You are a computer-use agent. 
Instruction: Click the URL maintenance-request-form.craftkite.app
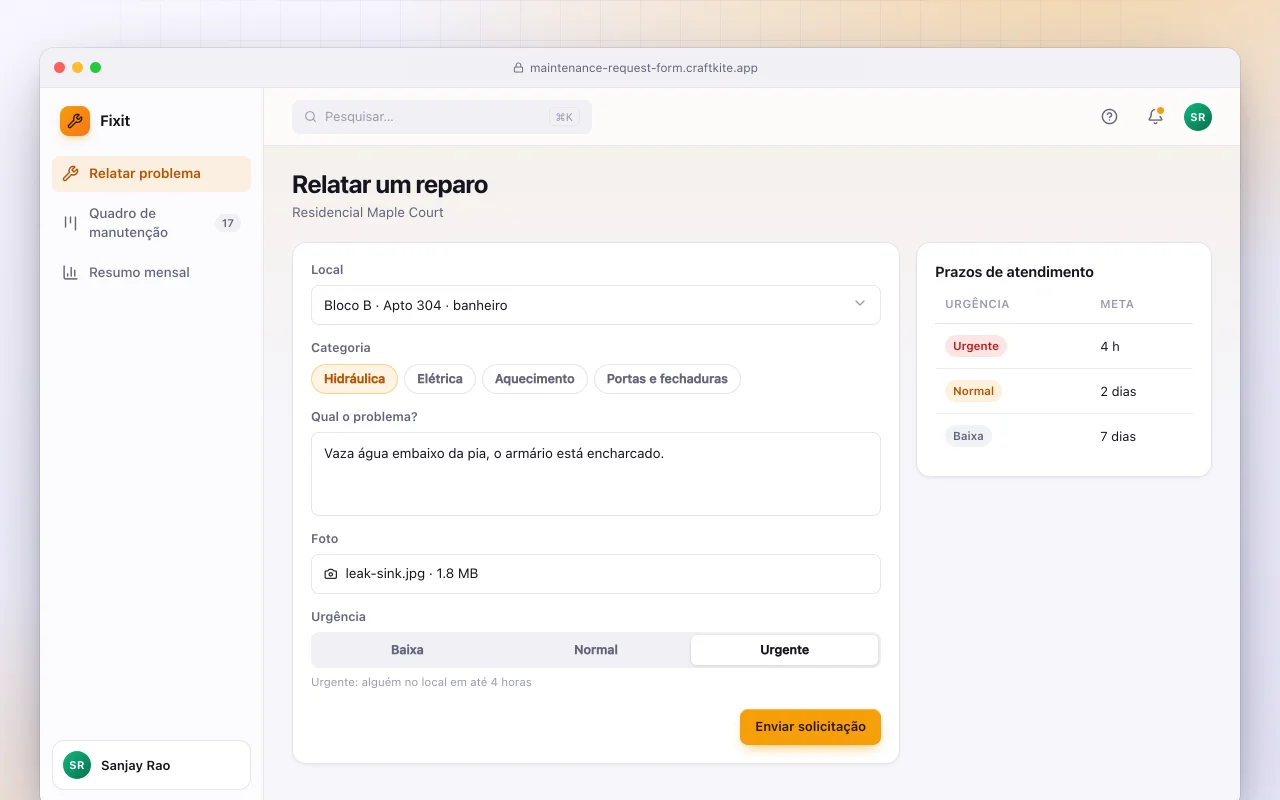pyautogui.click(x=644, y=68)
